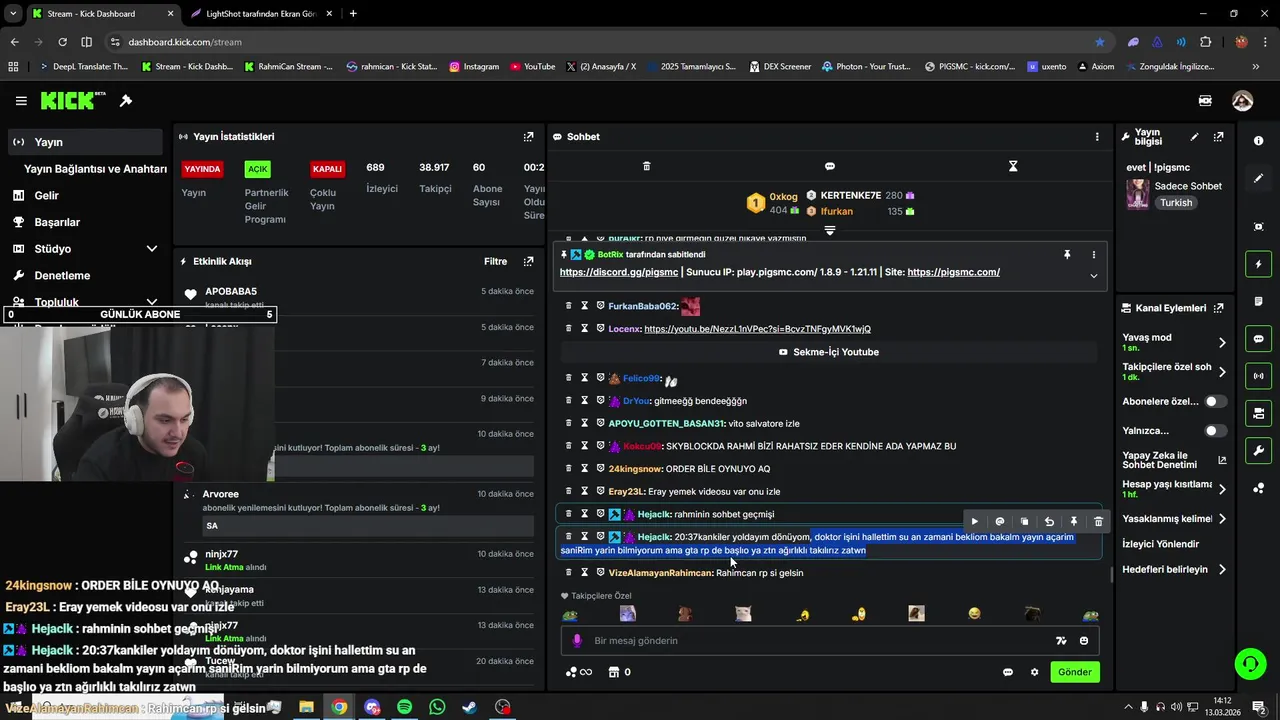Click the browser address bar
This screenshot has height=720, width=1280.
(x=600, y=42)
